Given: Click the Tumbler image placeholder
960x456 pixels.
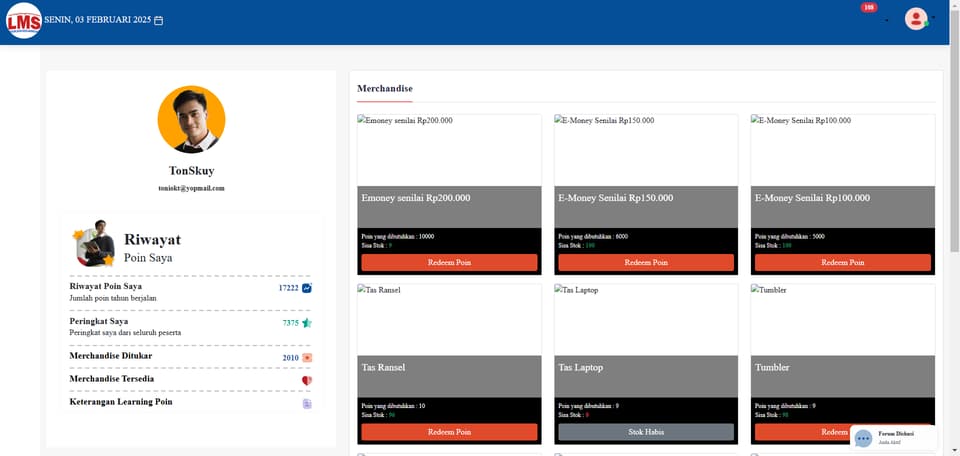Looking at the screenshot, I should point(842,320).
